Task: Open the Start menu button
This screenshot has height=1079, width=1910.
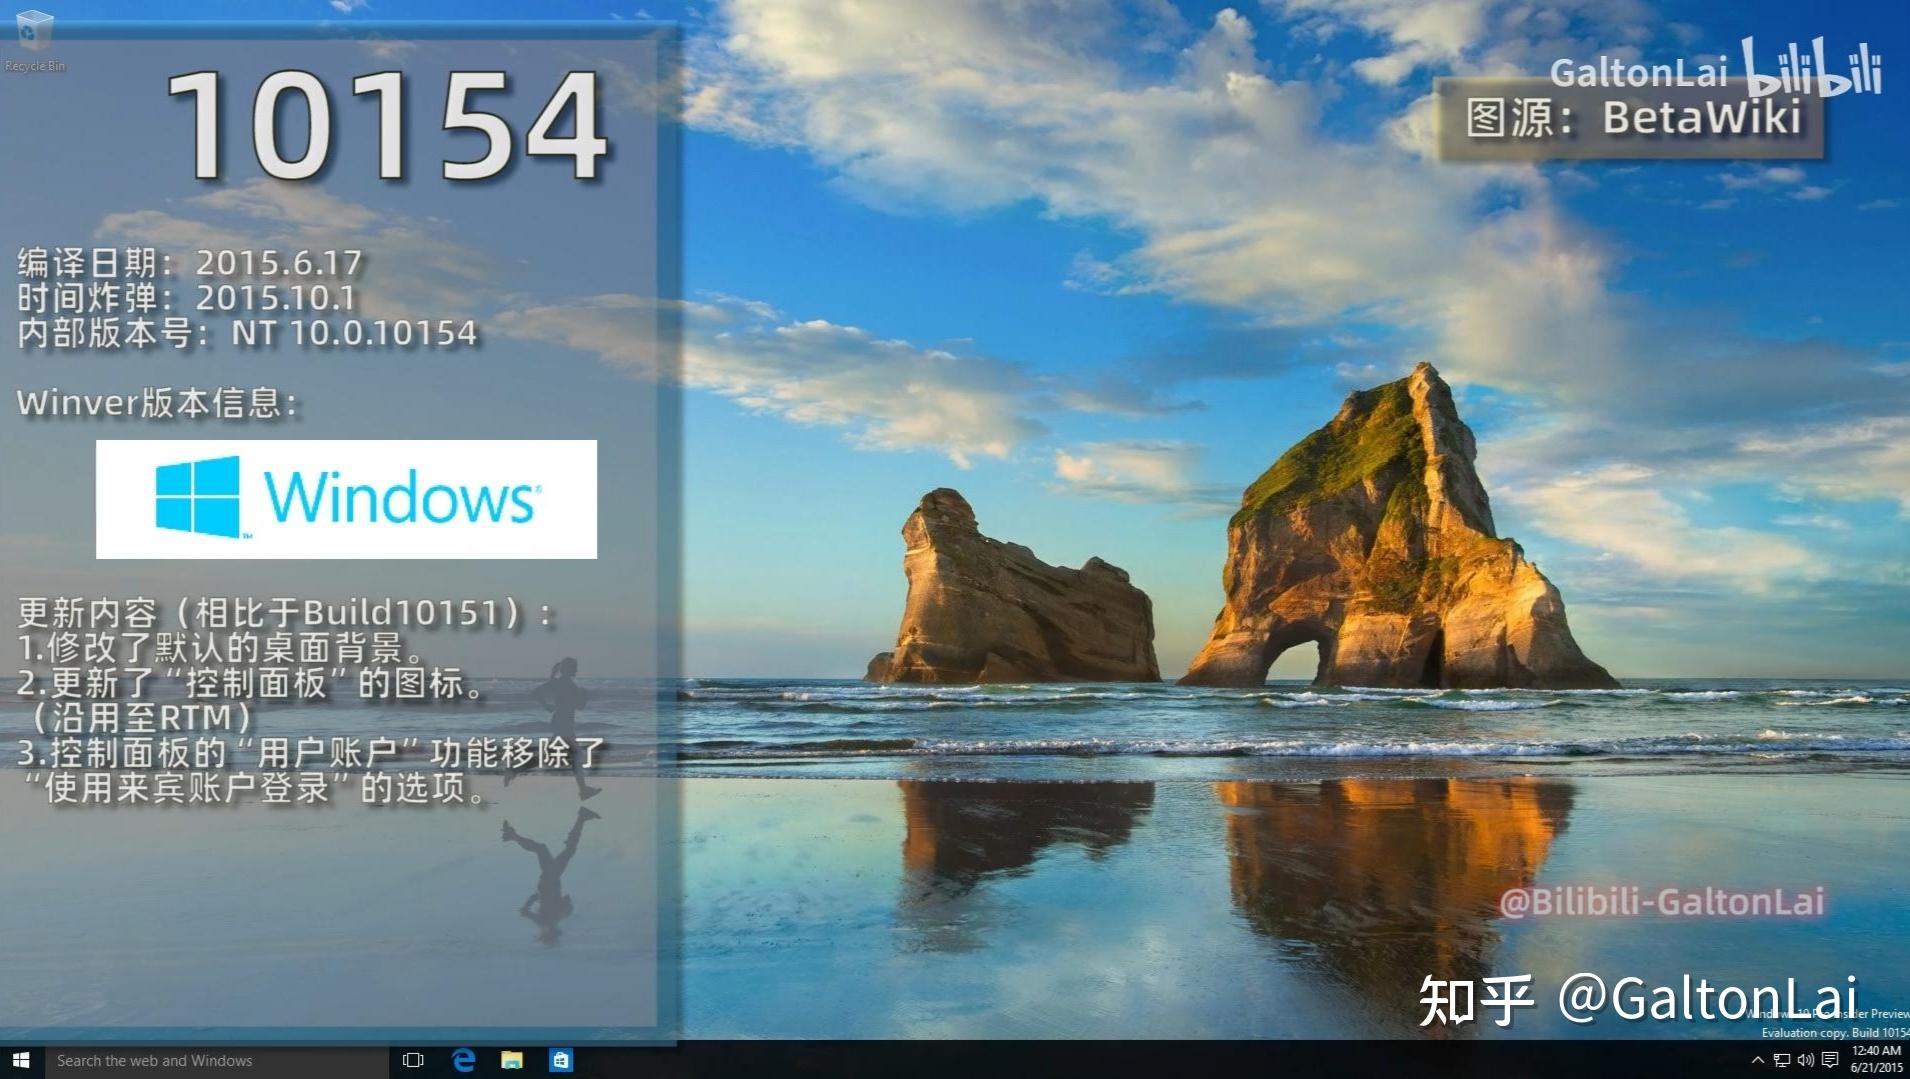Action: point(21,1060)
